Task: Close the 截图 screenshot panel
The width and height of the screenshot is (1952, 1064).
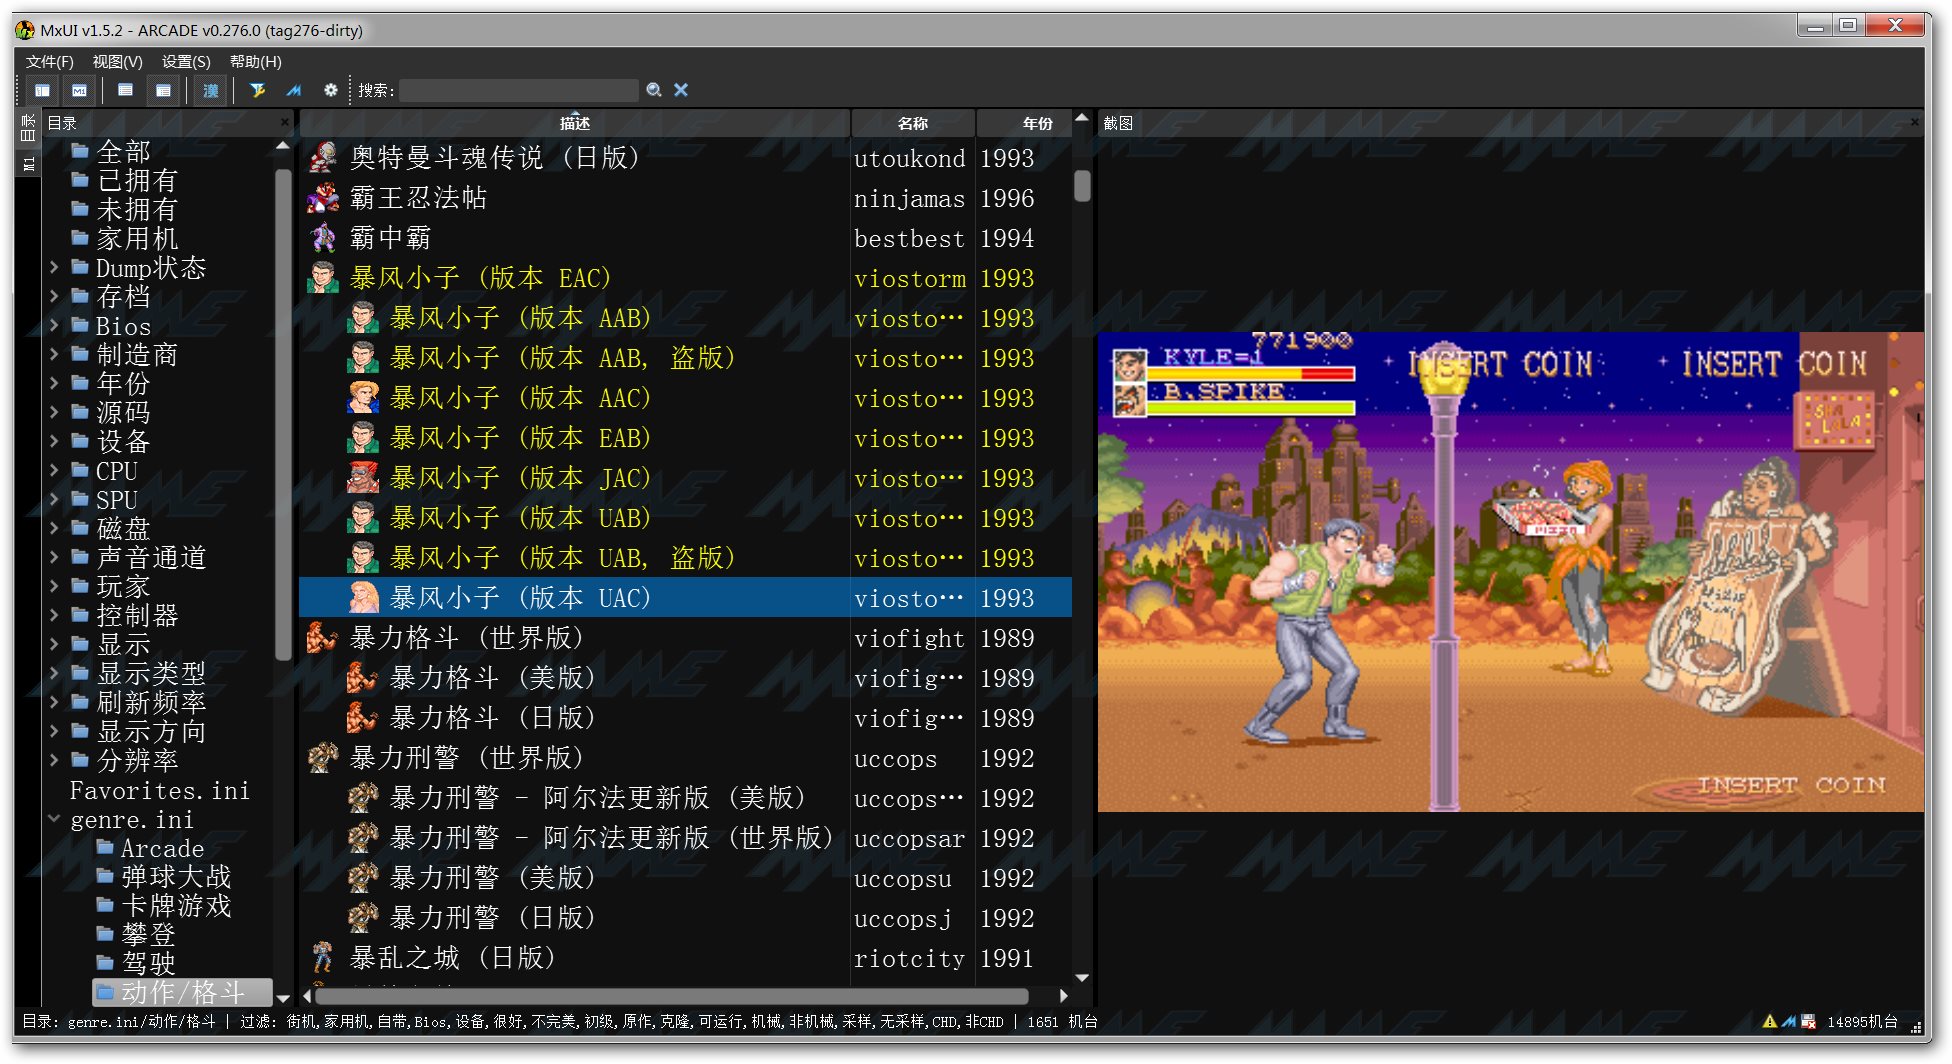Action: point(1915,122)
